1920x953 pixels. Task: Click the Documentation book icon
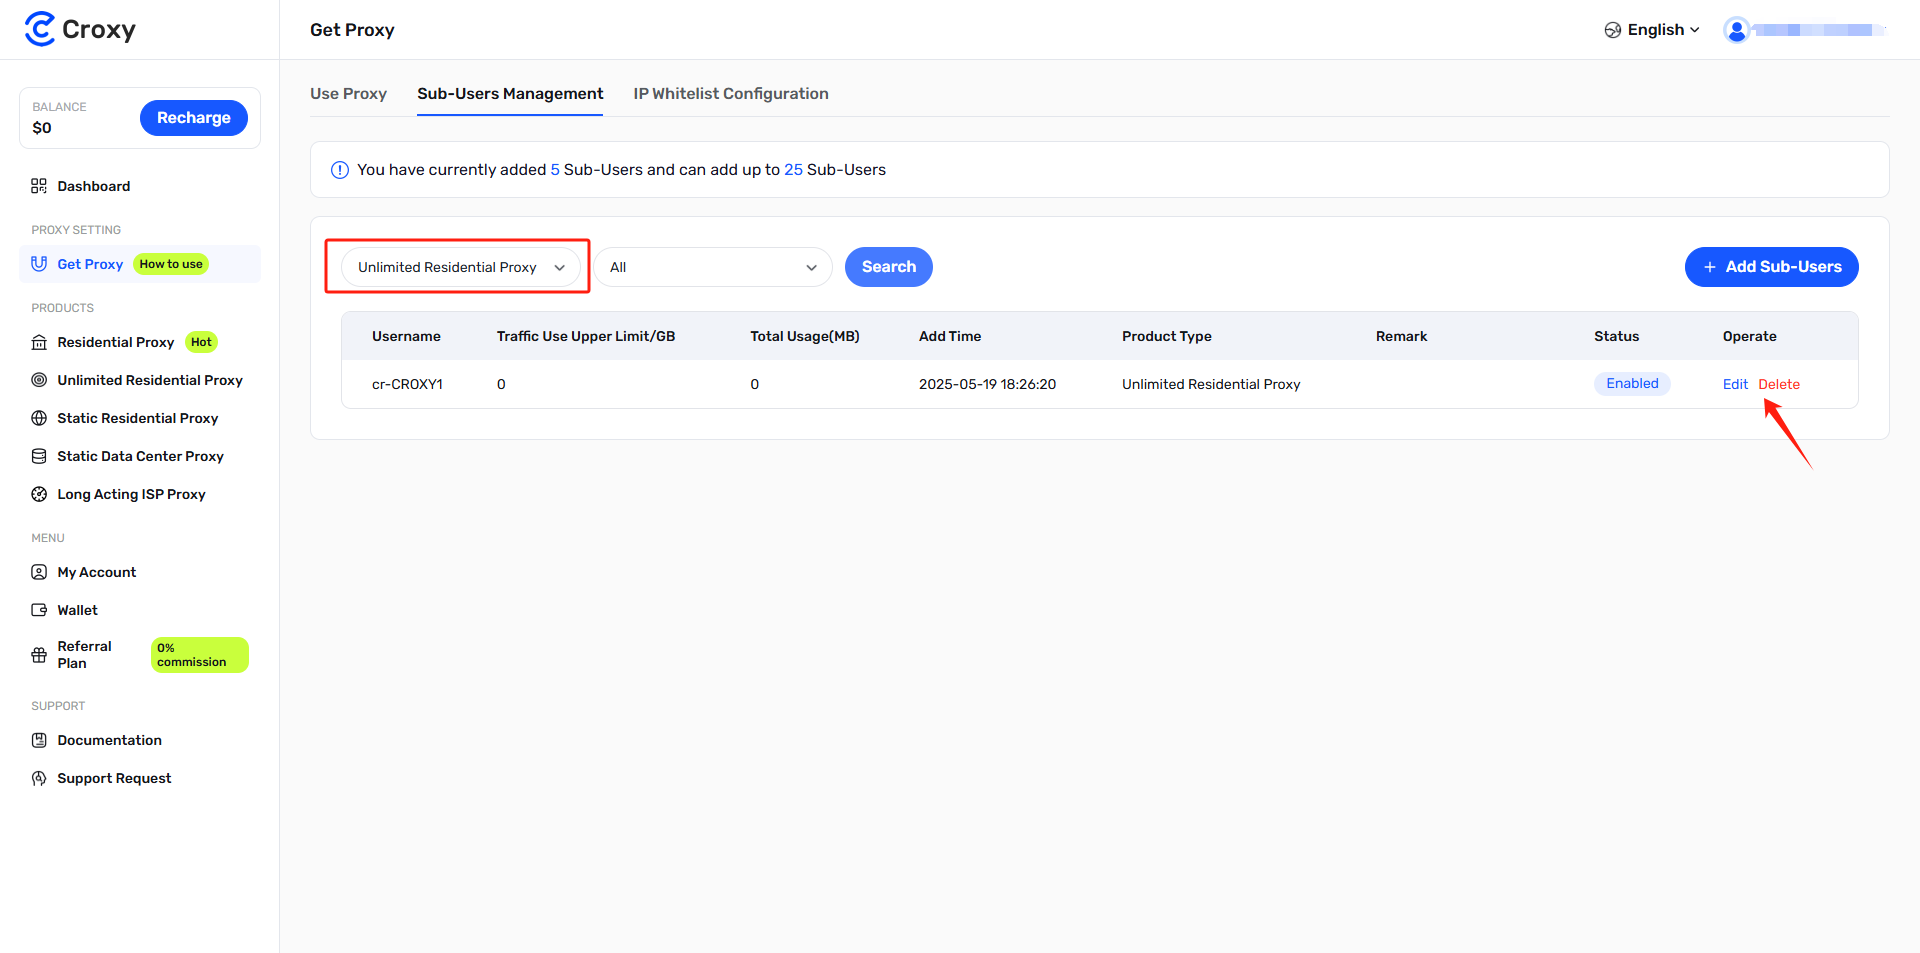[x=39, y=740]
